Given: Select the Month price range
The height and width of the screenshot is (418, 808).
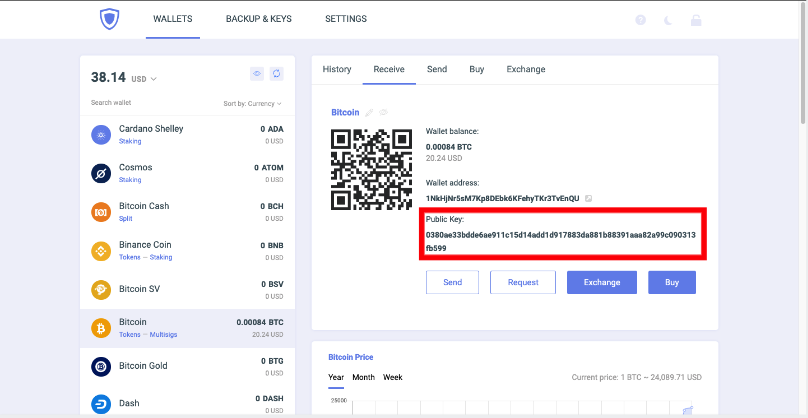Looking at the screenshot, I should pyautogui.click(x=363, y=378).
